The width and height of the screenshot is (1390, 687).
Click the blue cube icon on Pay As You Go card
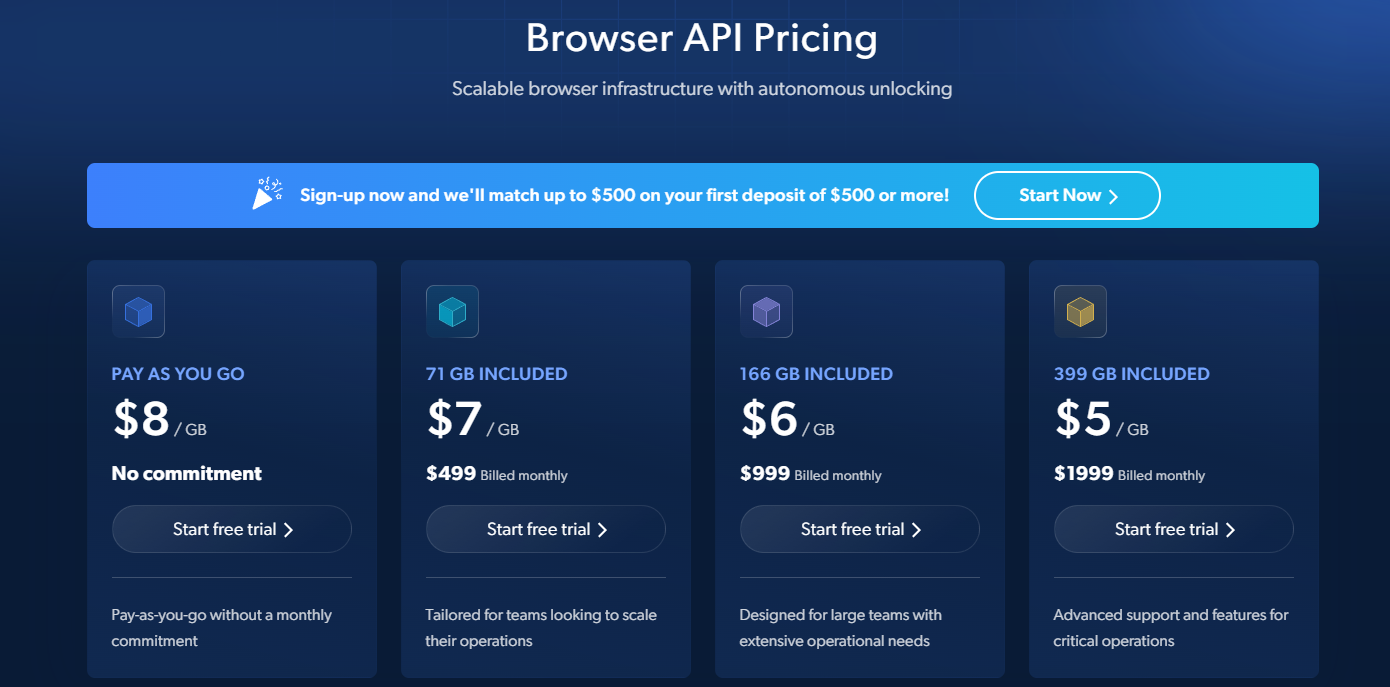click(x=138, y=312)
